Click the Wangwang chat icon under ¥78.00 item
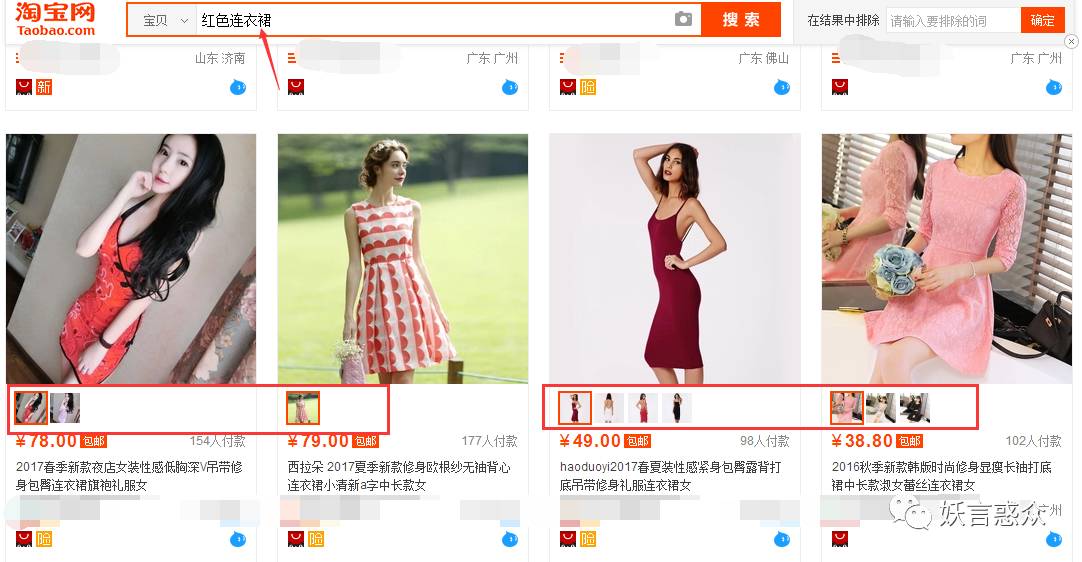Screen dimensions: 1082x562 tap(239, 539)
